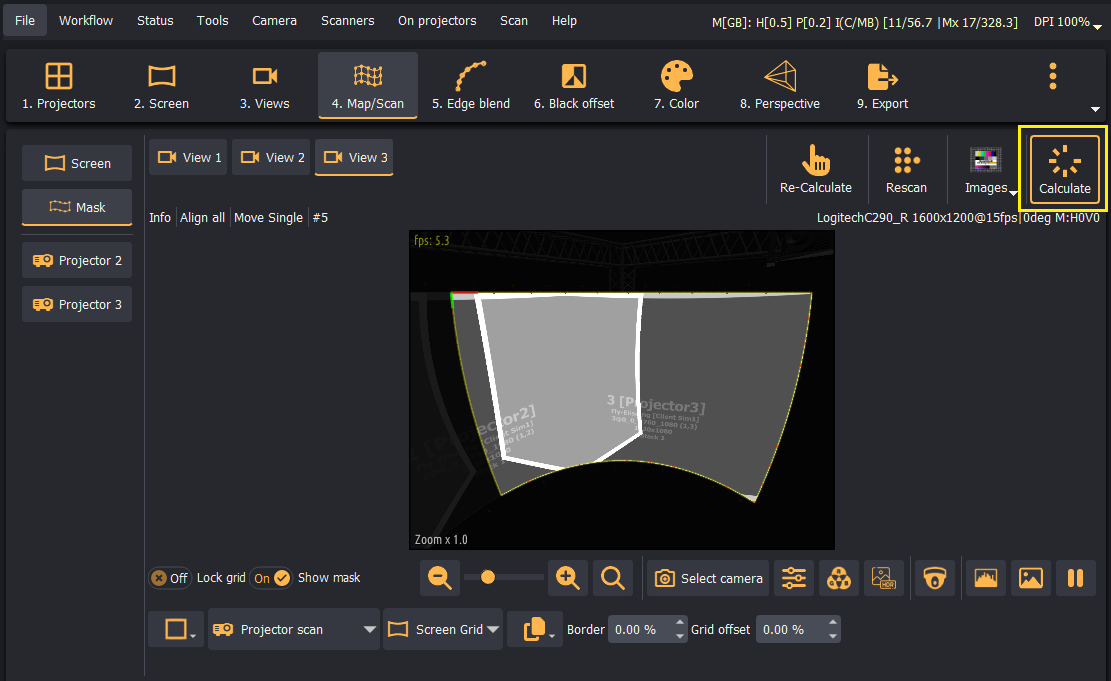This screenshot has height=681, width=1111.
Task: Click the RGB color circles icon
Action: (839, 578)
